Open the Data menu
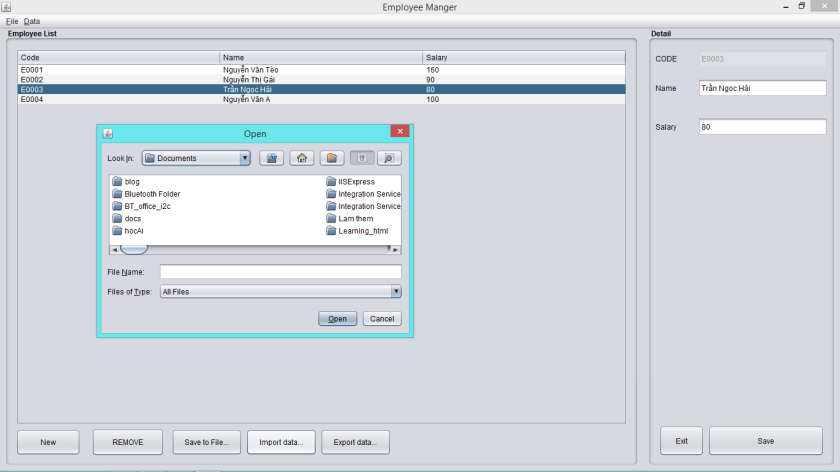Image resolution: width=840 pixels, height=472 pixels. (32, 21)
